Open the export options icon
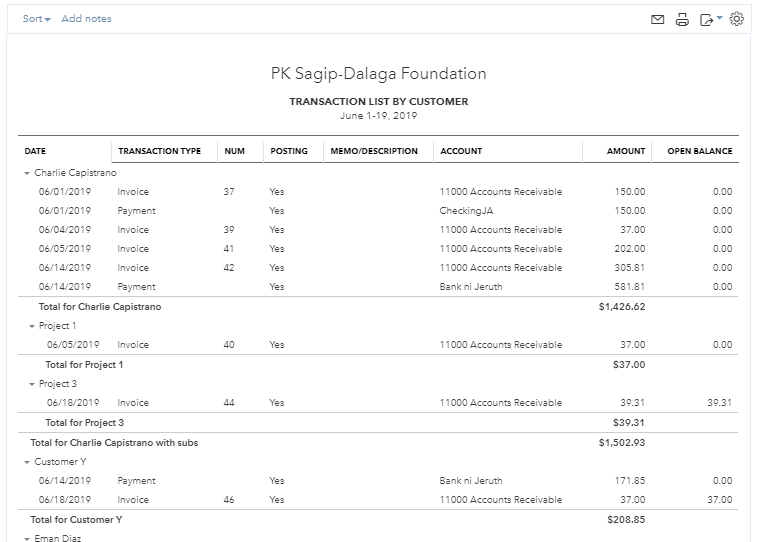The height and width of the screenshot is (542, 780). click(x=708, y=19)
